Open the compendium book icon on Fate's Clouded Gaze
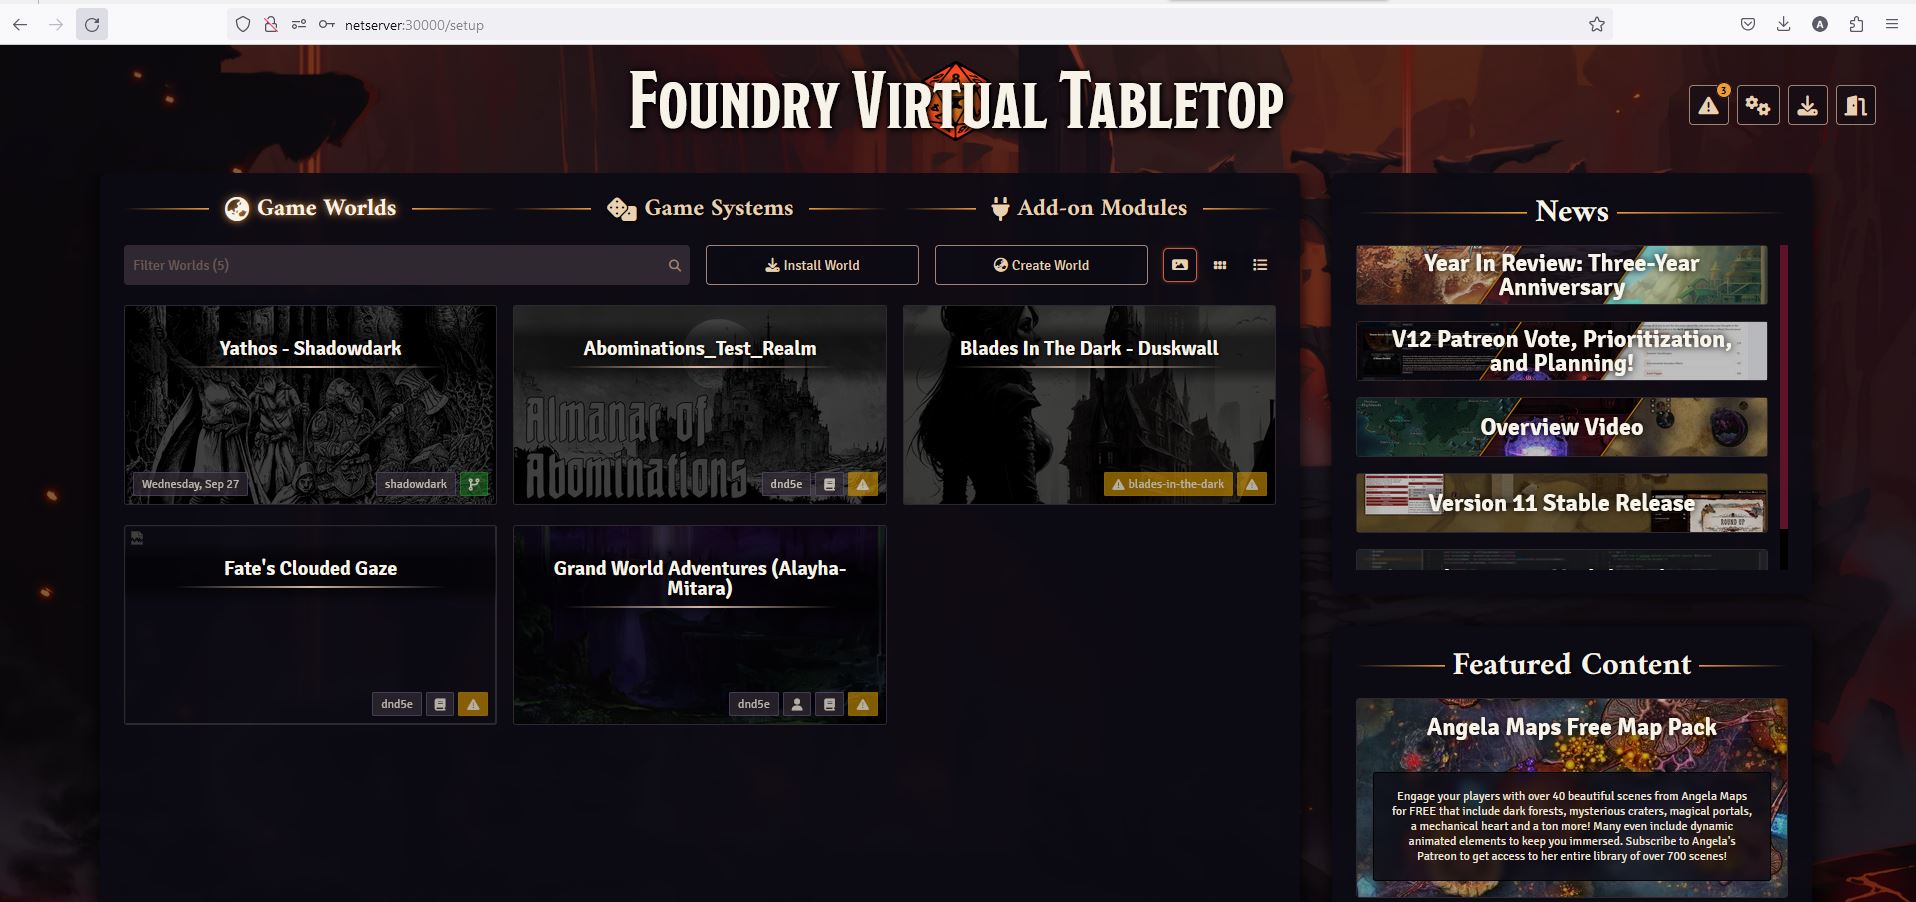 [x=440, y=704]
